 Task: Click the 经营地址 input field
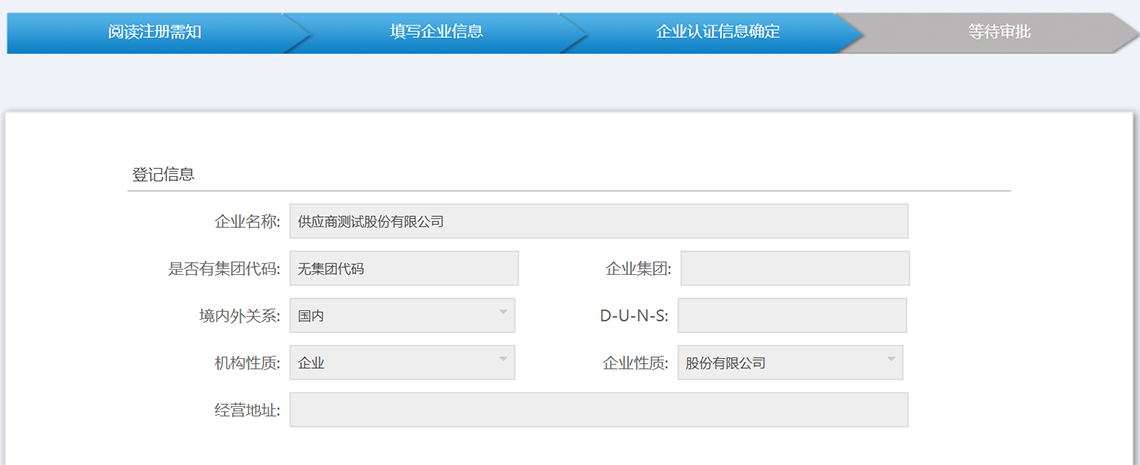[598, 409]
